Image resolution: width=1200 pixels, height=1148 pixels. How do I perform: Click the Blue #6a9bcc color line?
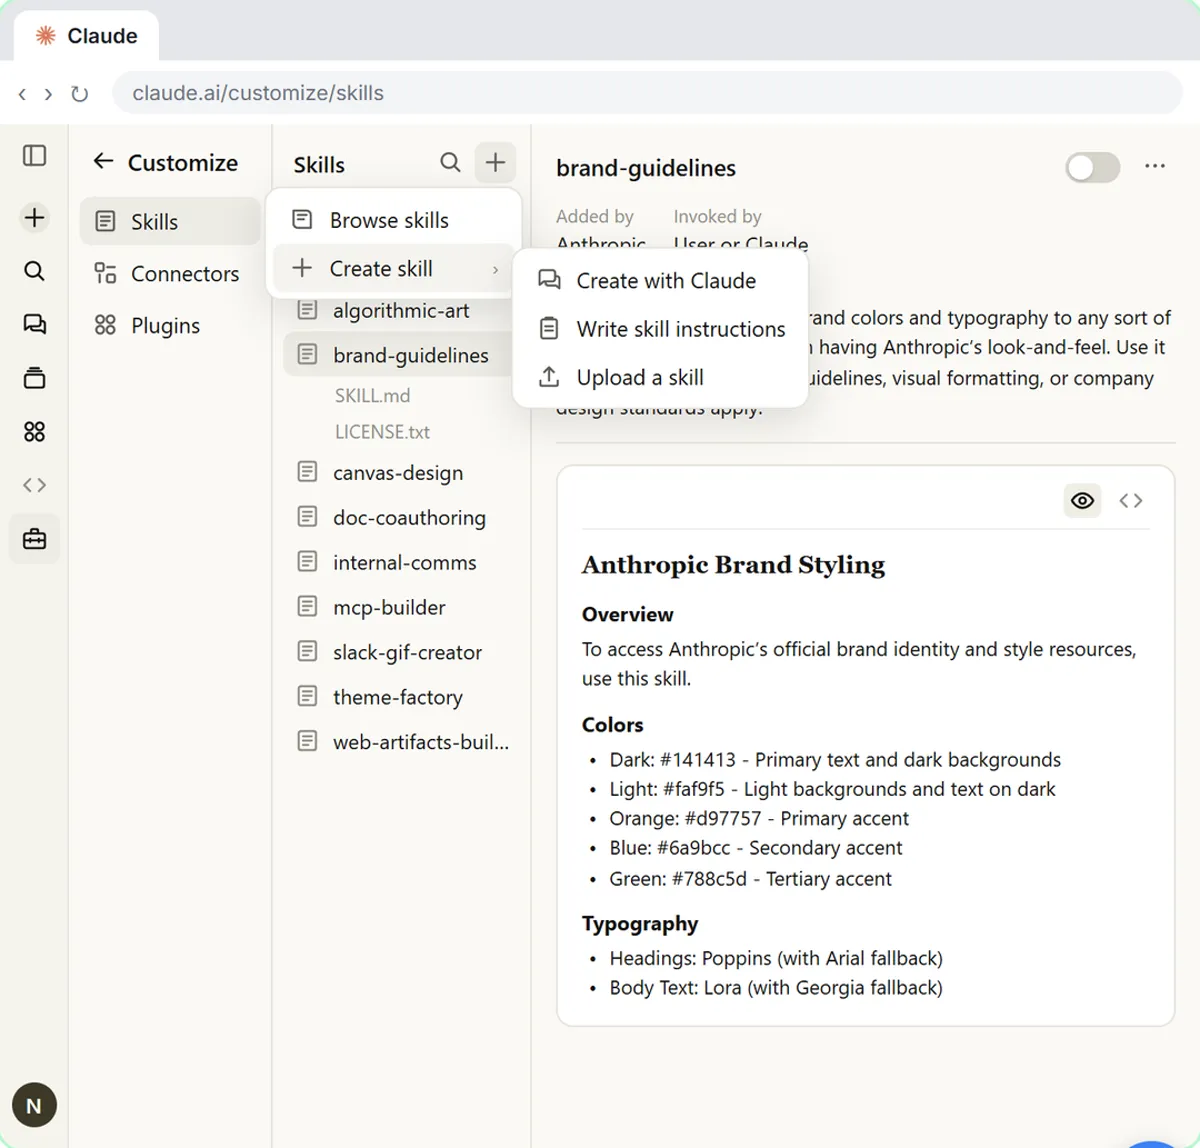pyautogui.click(x=755, y=848)
